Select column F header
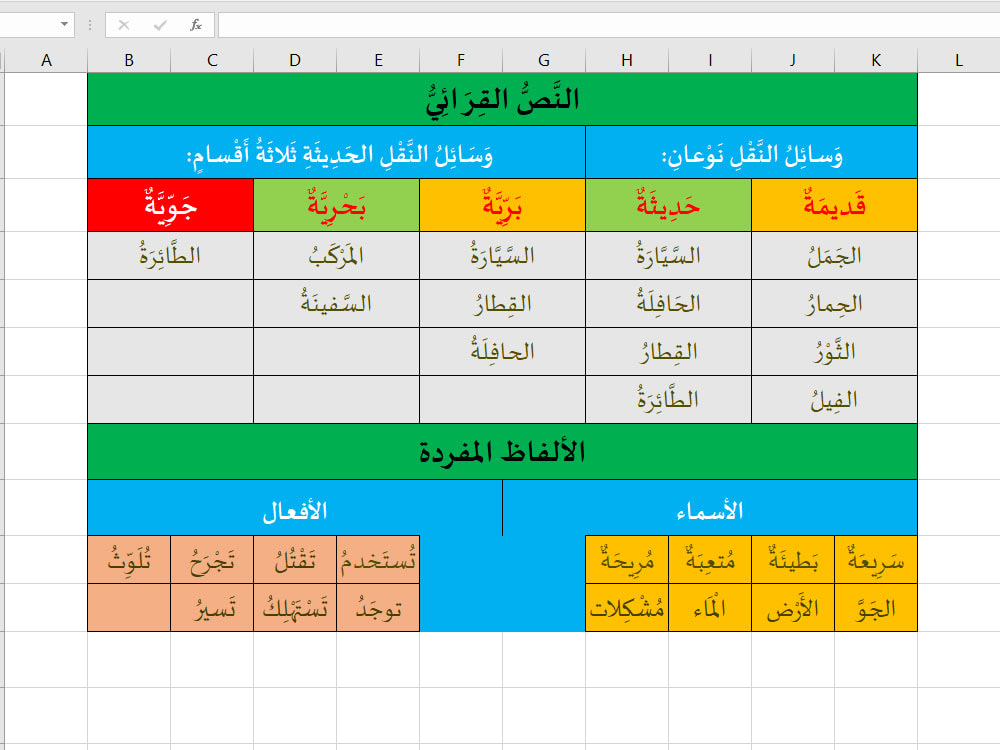Screen dimensions: 1000x750 click(461, 61)
